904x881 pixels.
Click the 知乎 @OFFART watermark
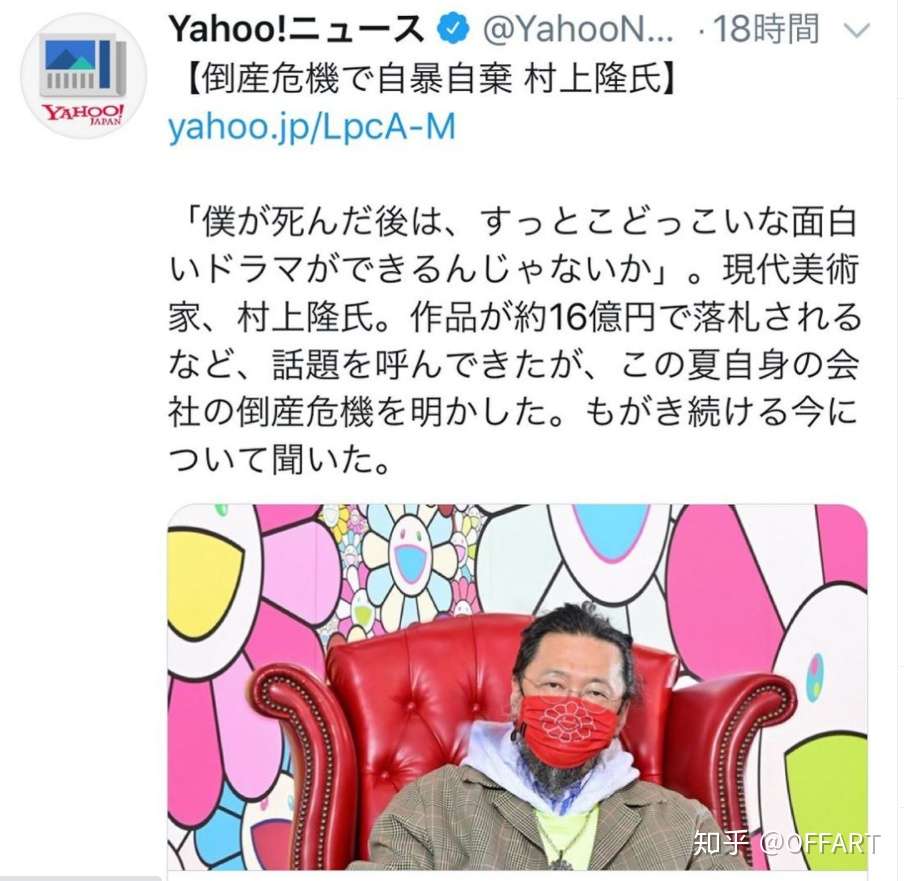[786, 844]
